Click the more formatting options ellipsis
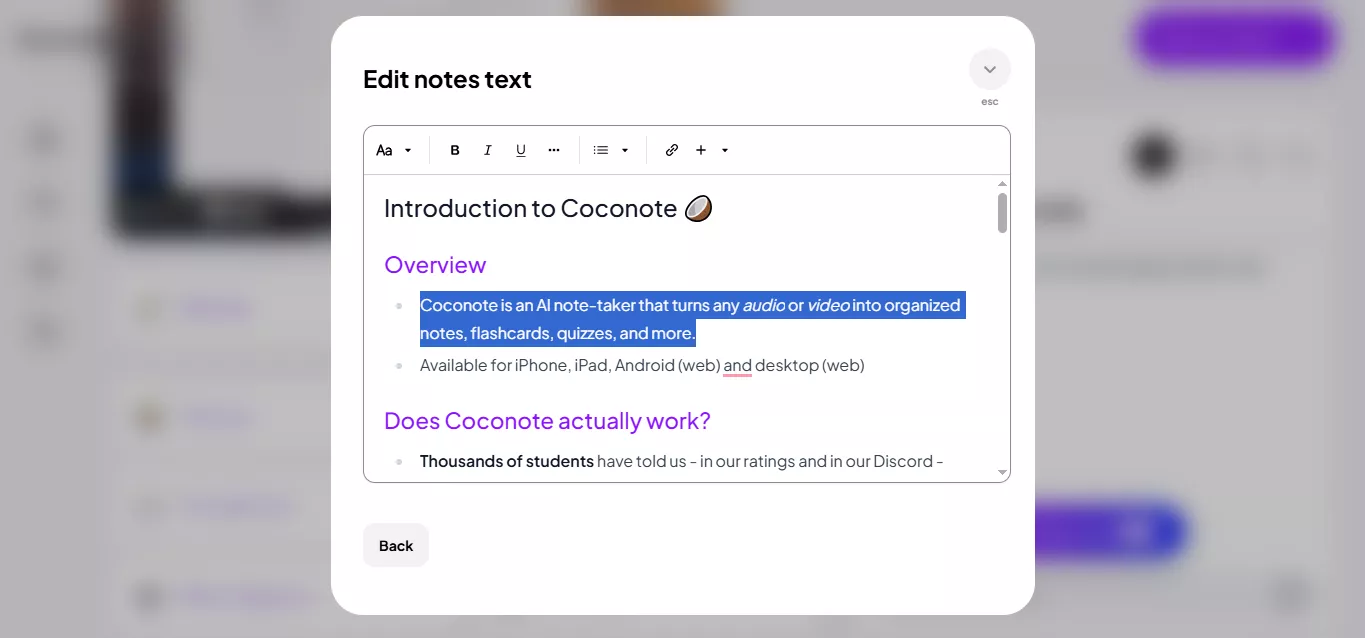The width and height of the screenshot is (1365, 638). click(554, 150)
